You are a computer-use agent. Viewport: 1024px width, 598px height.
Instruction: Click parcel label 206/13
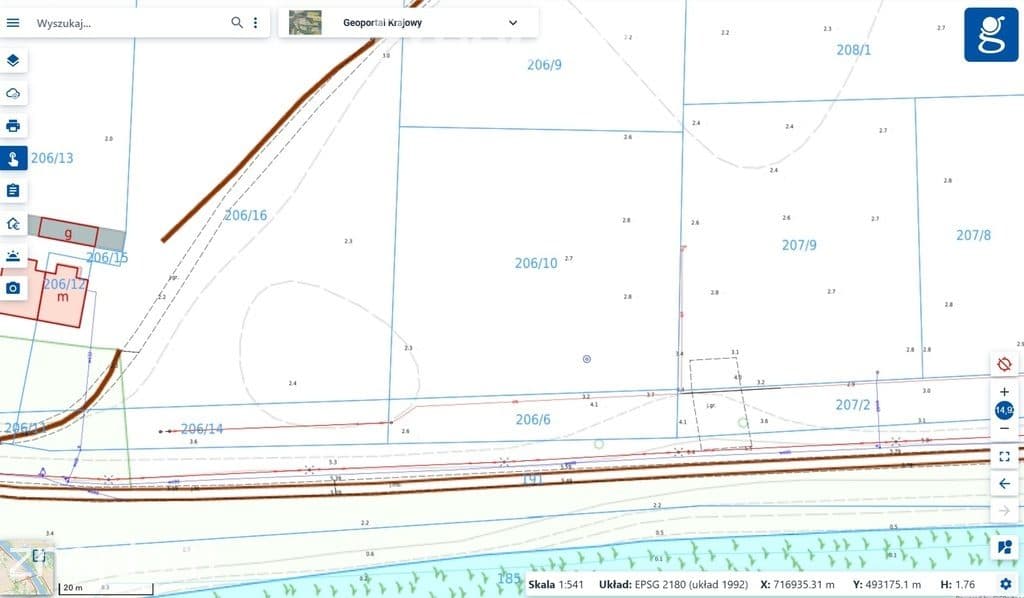click(52, 158)
